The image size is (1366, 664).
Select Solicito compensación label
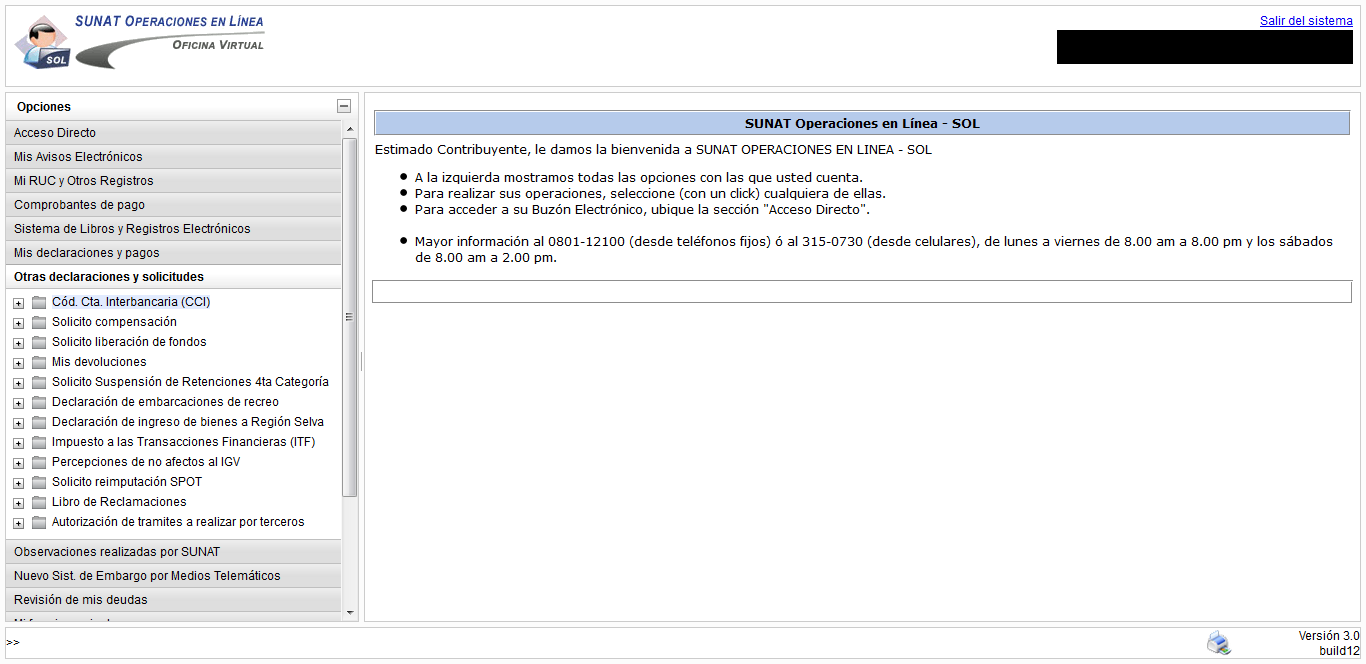click(x=114, y=322)
